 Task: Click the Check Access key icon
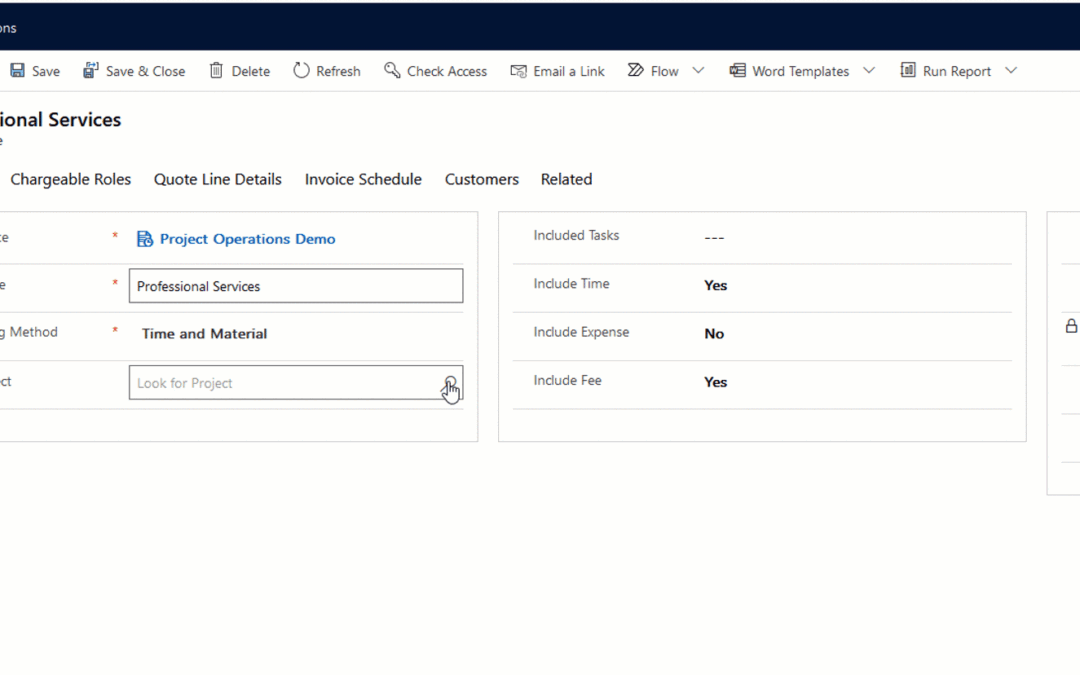[392, 70]
